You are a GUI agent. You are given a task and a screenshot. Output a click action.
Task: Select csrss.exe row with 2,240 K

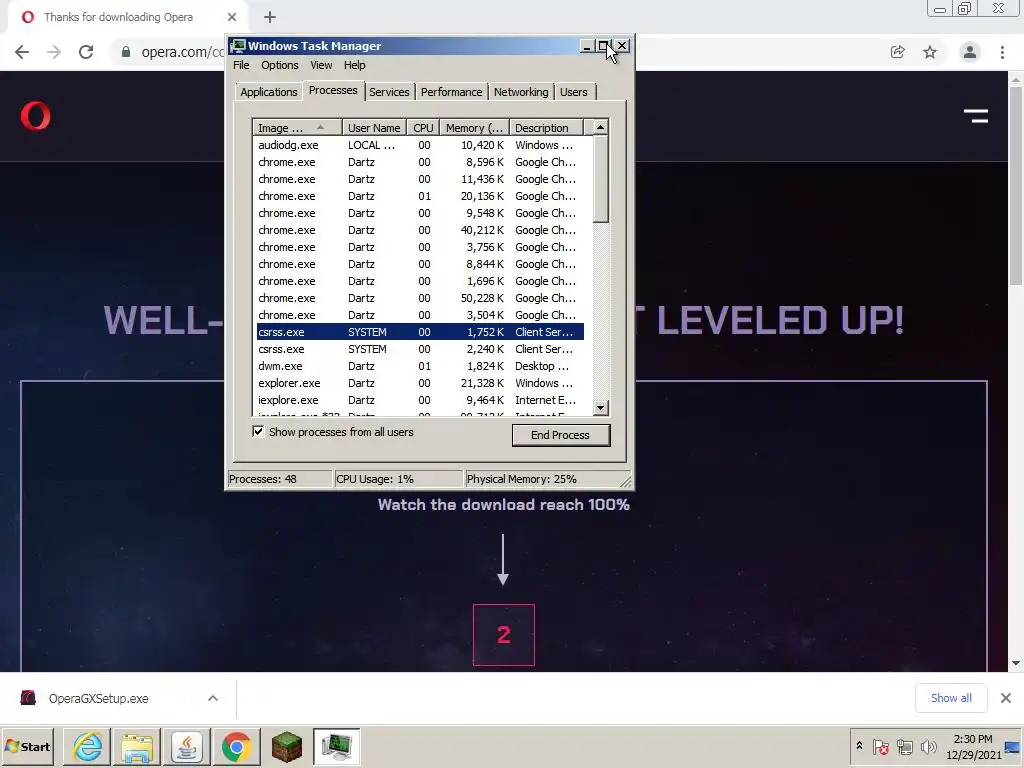tap(421, 349)
